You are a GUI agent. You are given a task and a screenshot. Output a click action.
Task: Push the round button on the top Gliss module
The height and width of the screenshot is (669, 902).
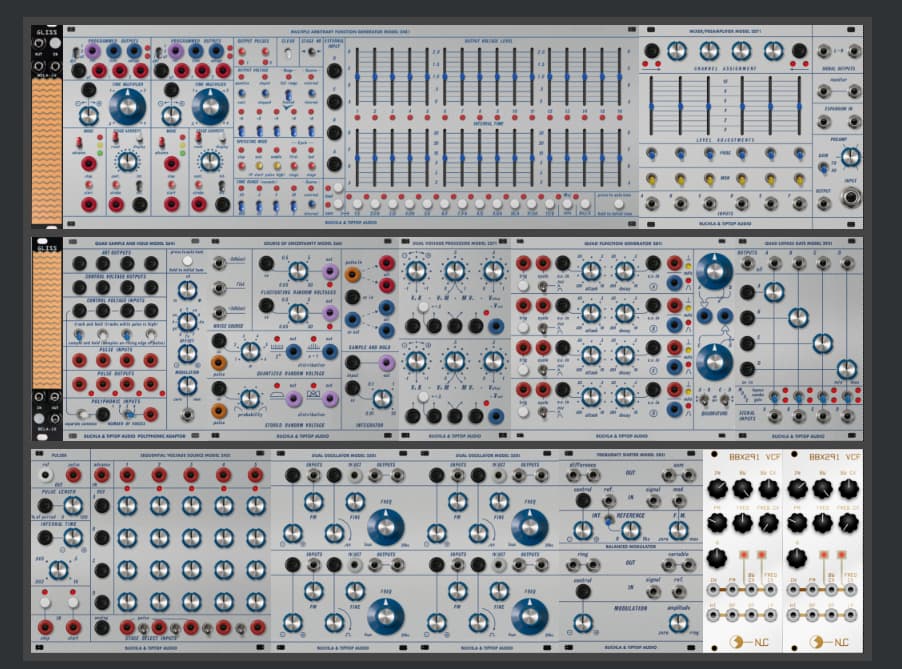tap(55, 43)
